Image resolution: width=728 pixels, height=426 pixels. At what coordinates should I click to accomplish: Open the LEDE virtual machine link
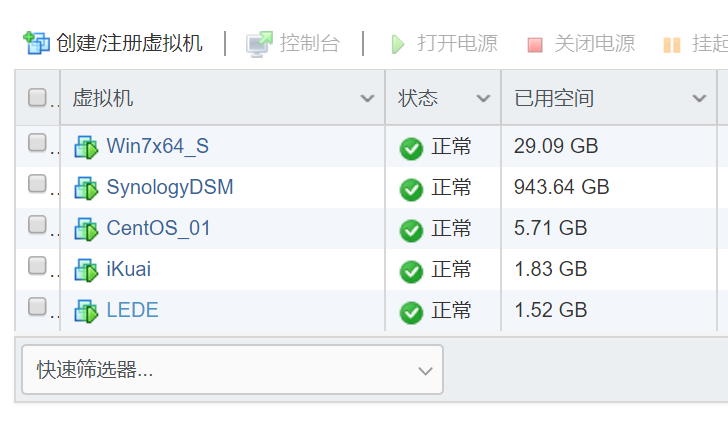pos(132,310)
